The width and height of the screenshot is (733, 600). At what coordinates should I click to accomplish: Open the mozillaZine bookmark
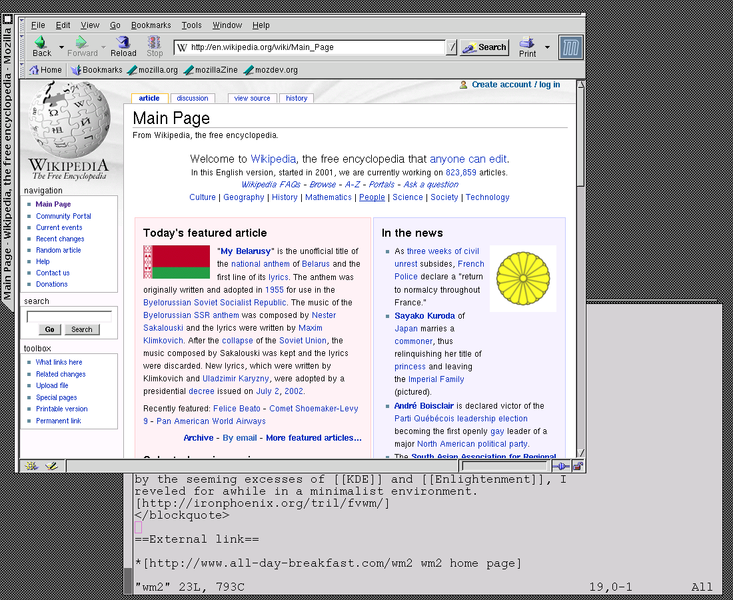(x=211, y=70)
